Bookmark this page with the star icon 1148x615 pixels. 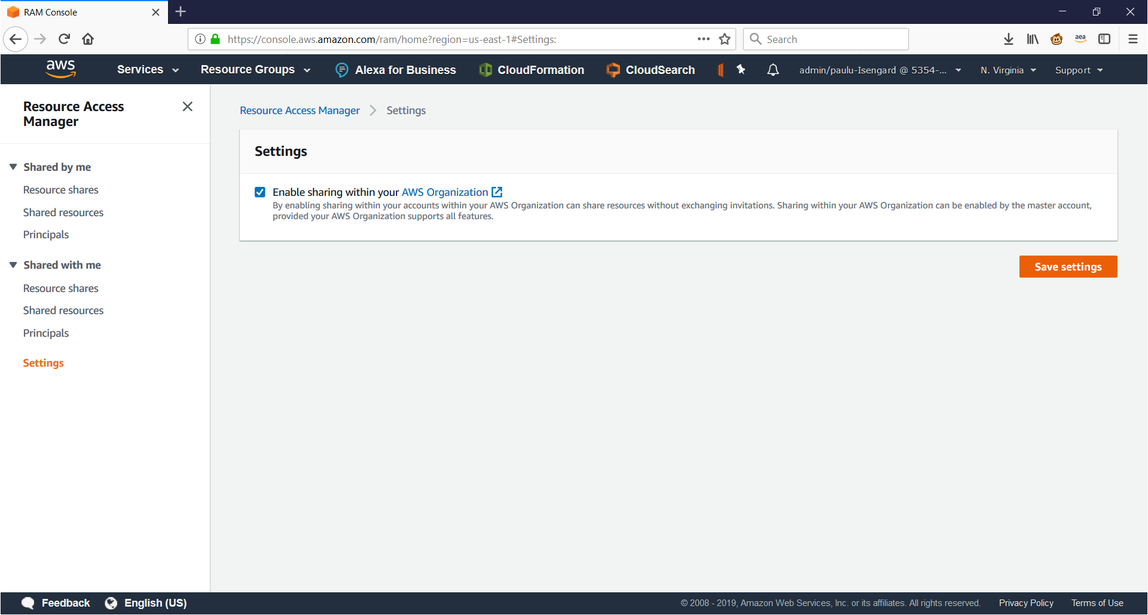[724, 40]
